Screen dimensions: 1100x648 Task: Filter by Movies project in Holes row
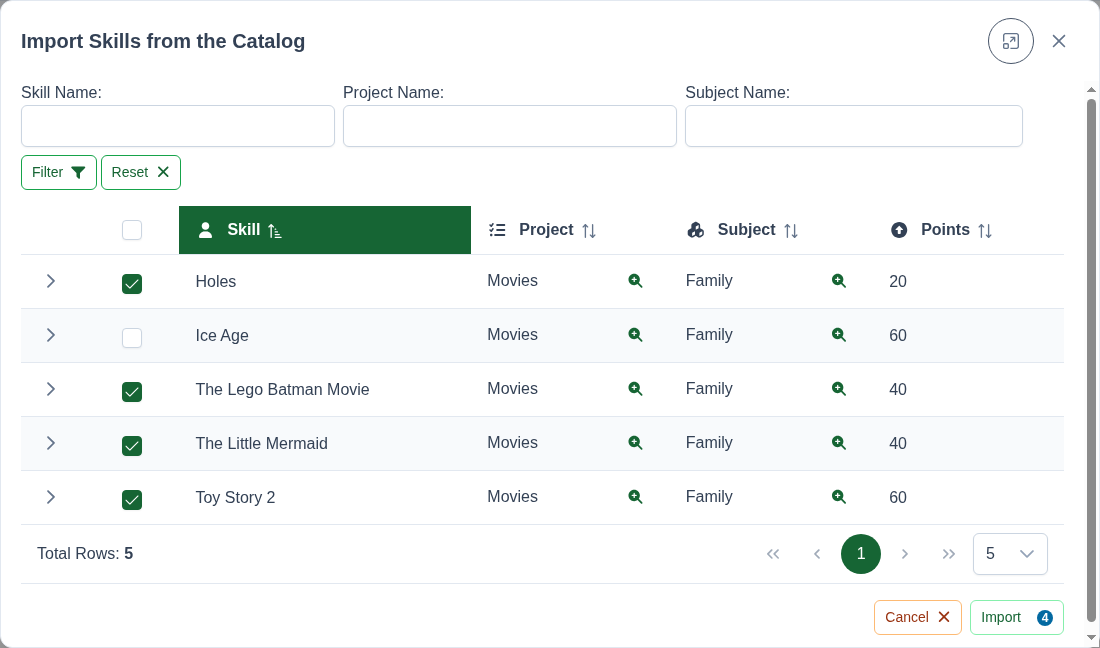coord(636,281)
